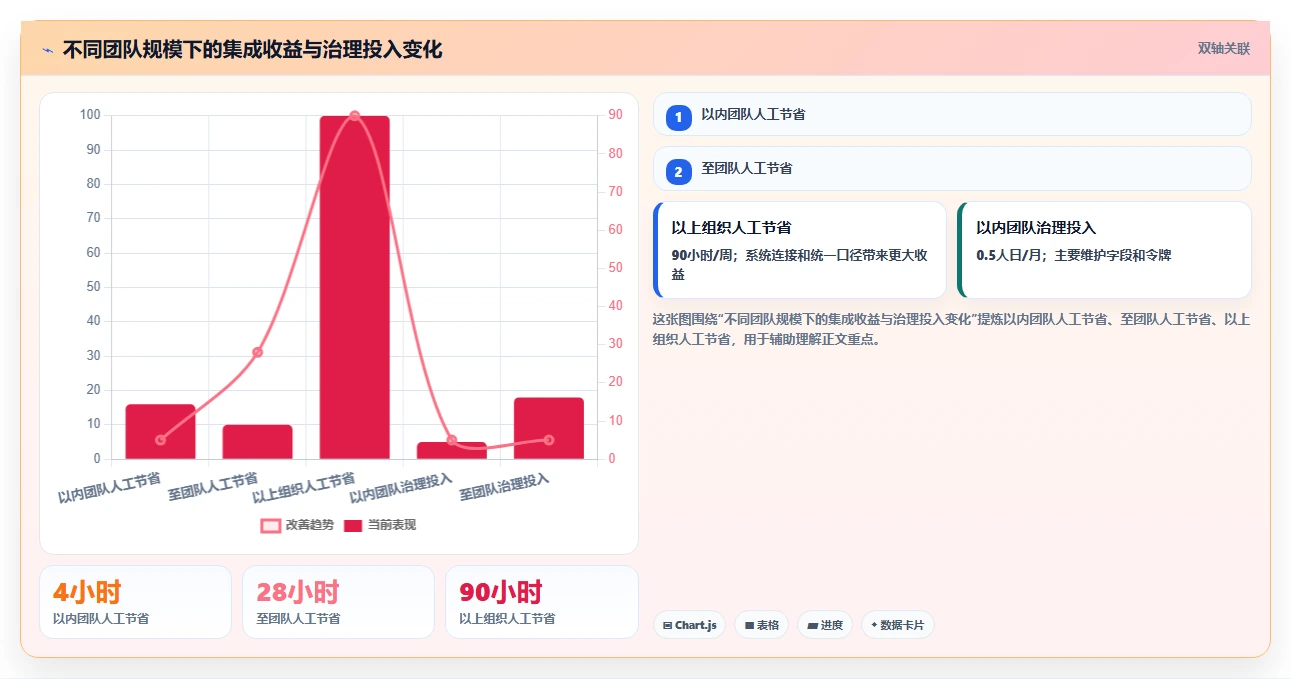Click the 双轴关联 label in the header
This screenshot has height=679, width=1291.
click(1224, 48)
